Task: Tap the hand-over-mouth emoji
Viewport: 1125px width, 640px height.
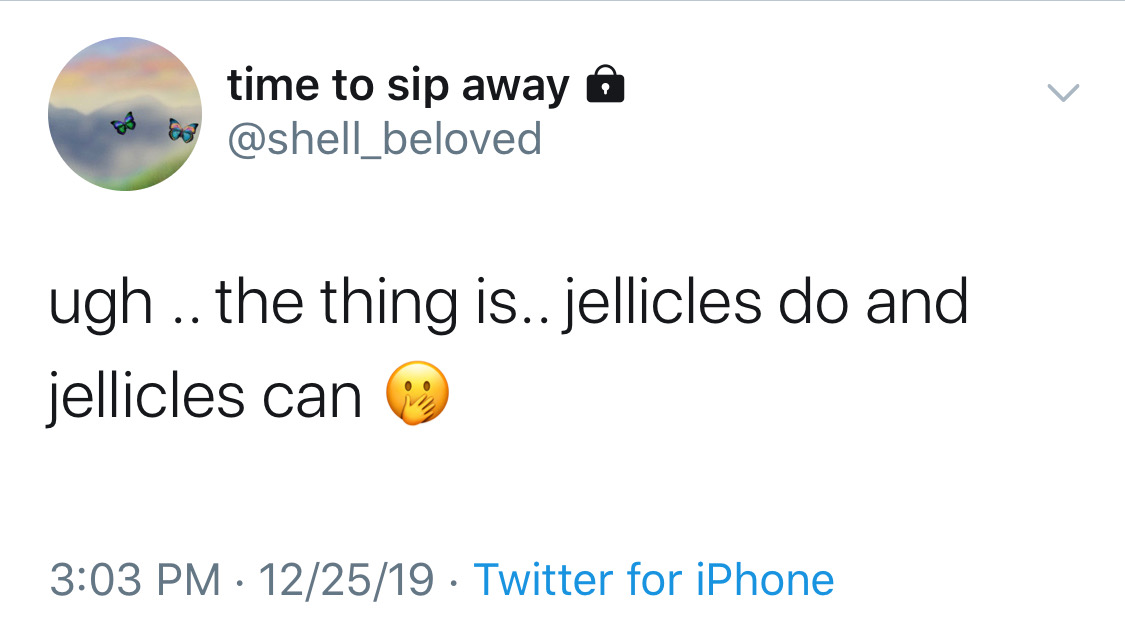Action: pyautogui.click(x=417, y=393)
